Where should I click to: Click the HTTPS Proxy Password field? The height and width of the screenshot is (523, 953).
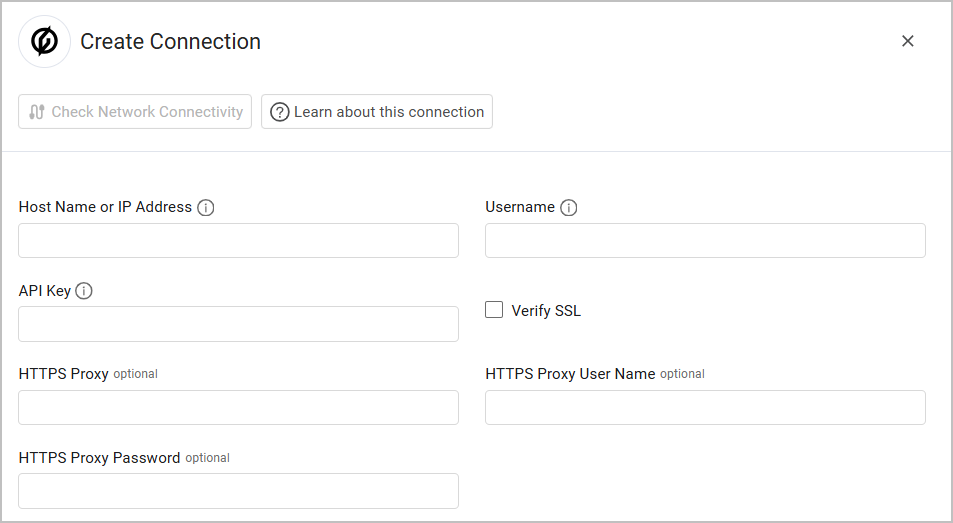[x=238, y=491]
